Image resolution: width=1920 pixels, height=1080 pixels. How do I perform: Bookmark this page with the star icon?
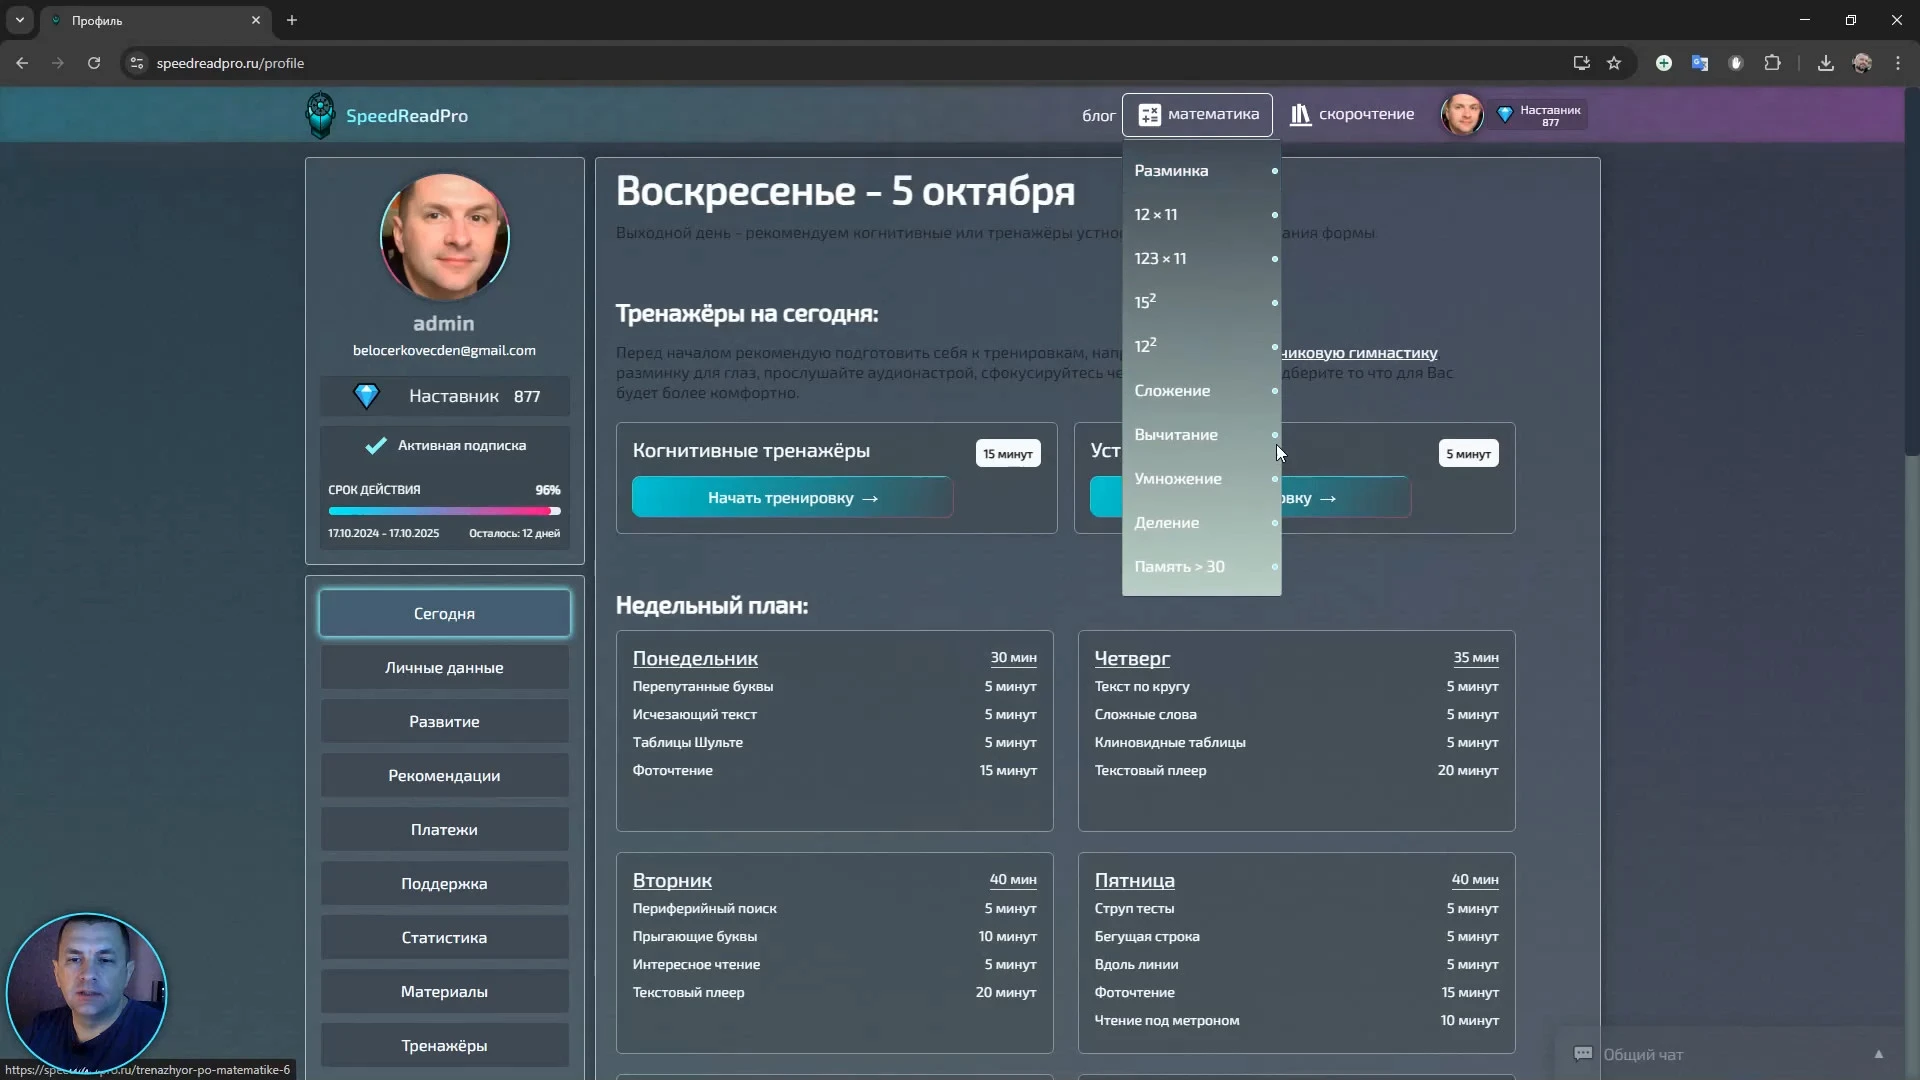pyautogui.click(x=1614, y=63)
